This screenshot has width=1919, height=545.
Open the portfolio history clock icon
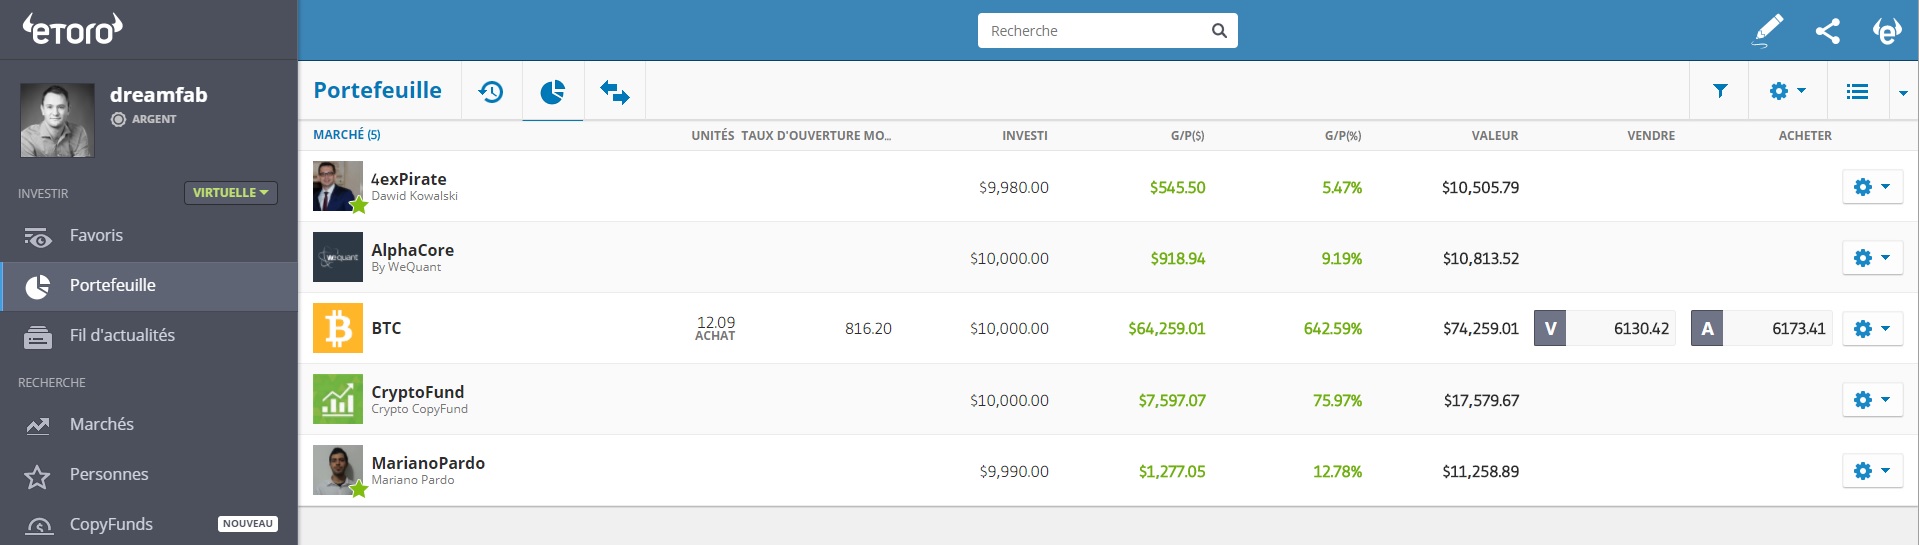pyautogui.click(x=491, y=92)
